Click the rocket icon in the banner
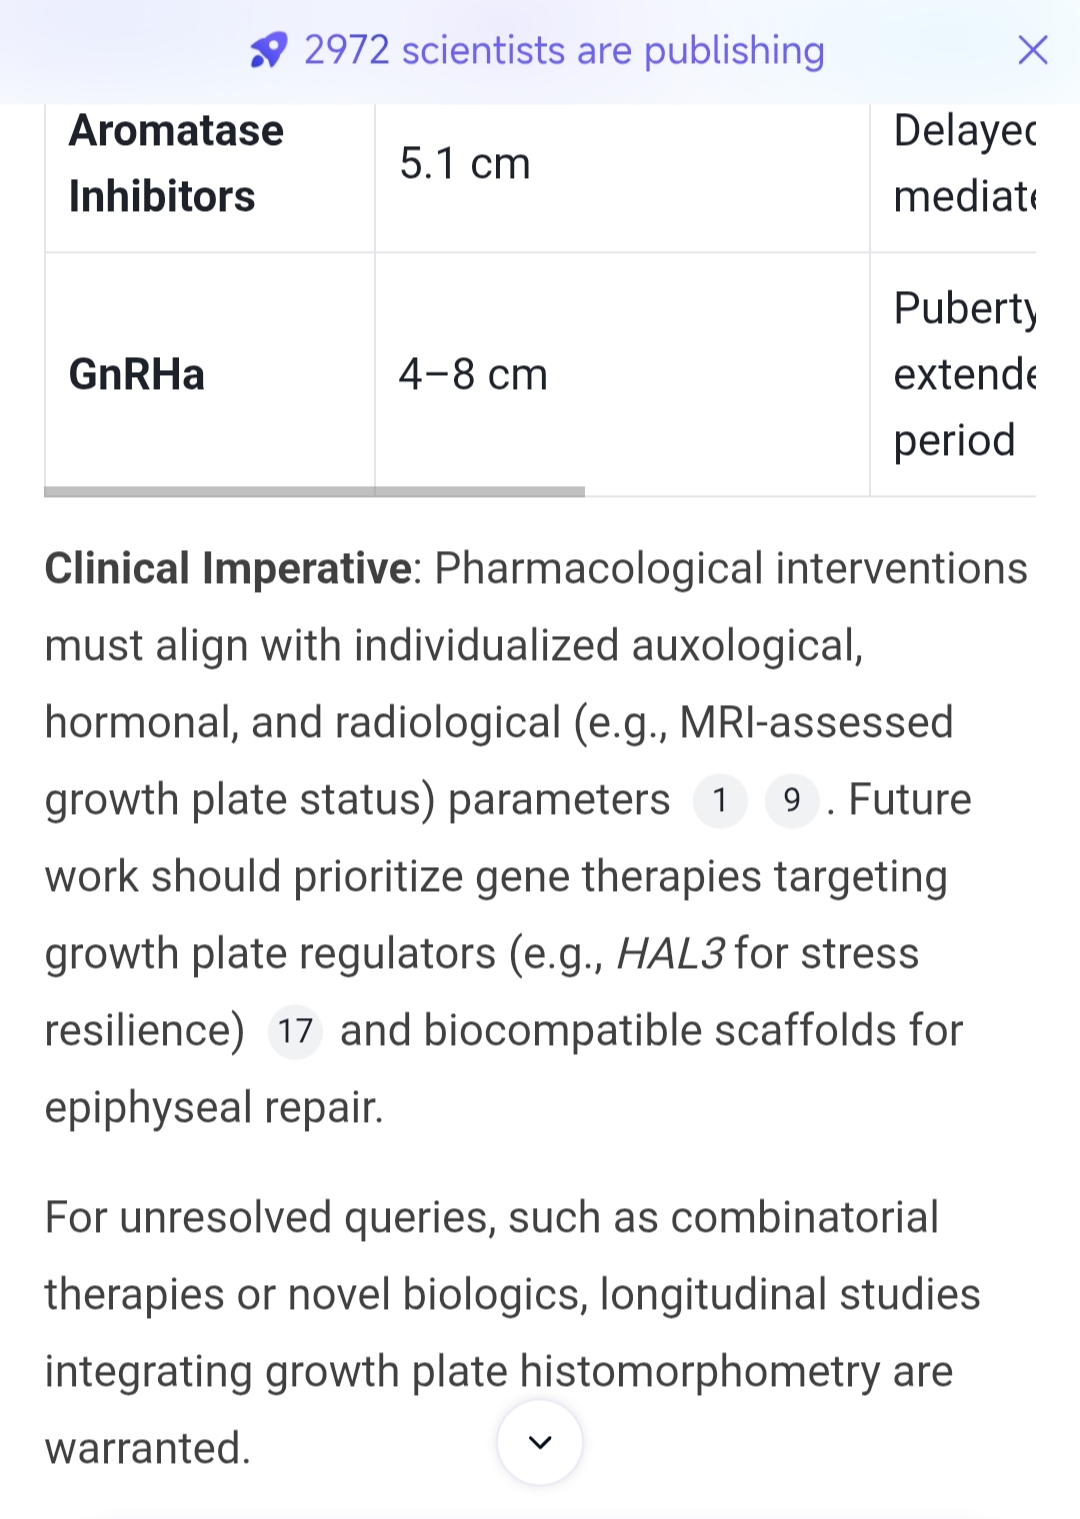Image resolution: width=1080 pixels, height=1519 pixels. 268,50
